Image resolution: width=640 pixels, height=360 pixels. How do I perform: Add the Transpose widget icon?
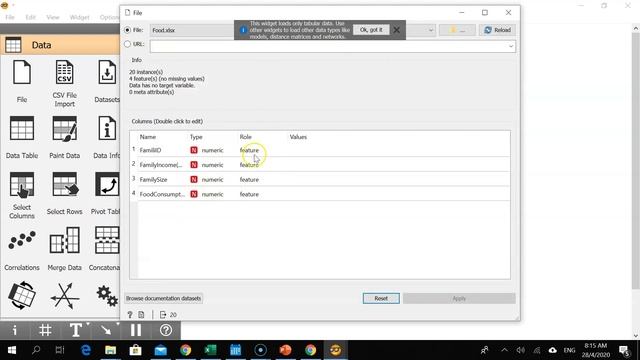click(22, 295)
